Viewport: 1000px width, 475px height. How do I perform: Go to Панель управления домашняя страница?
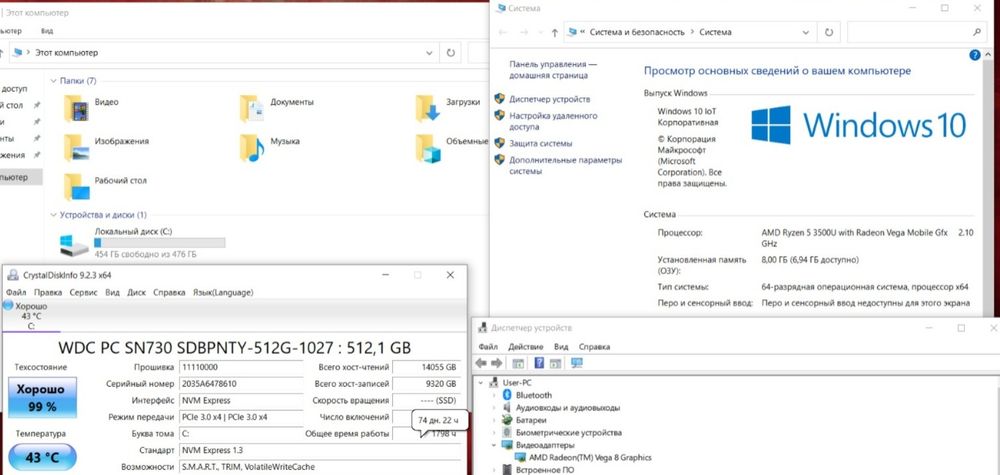tap(553, 70)
